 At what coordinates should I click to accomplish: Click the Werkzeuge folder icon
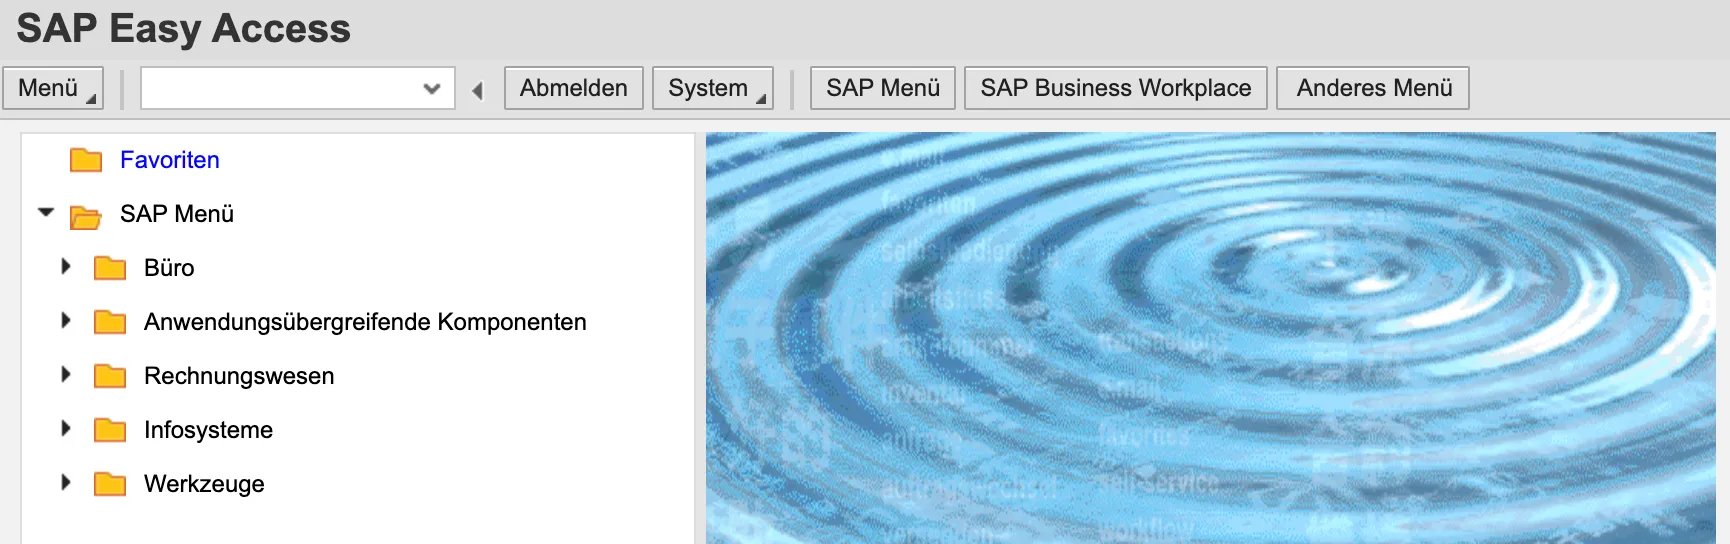(110, 484)
